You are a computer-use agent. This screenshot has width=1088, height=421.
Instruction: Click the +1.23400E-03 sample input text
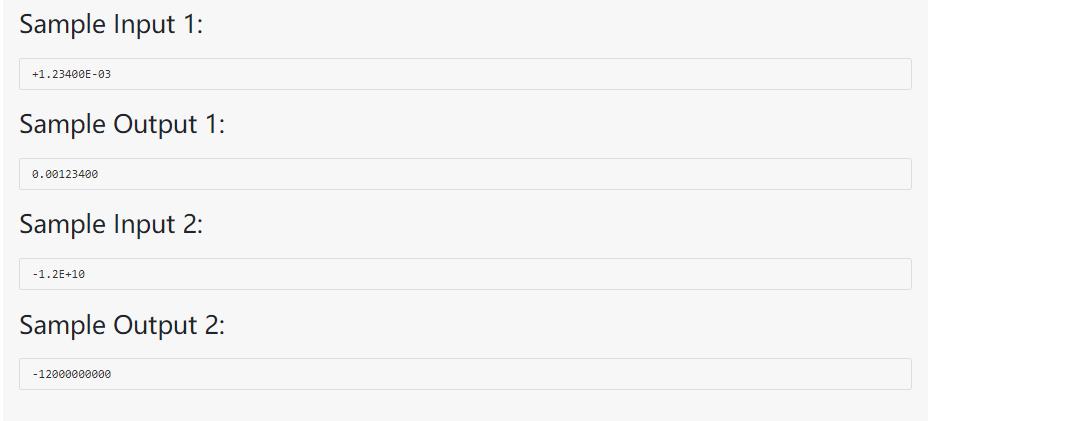click(x=71, y=74)
